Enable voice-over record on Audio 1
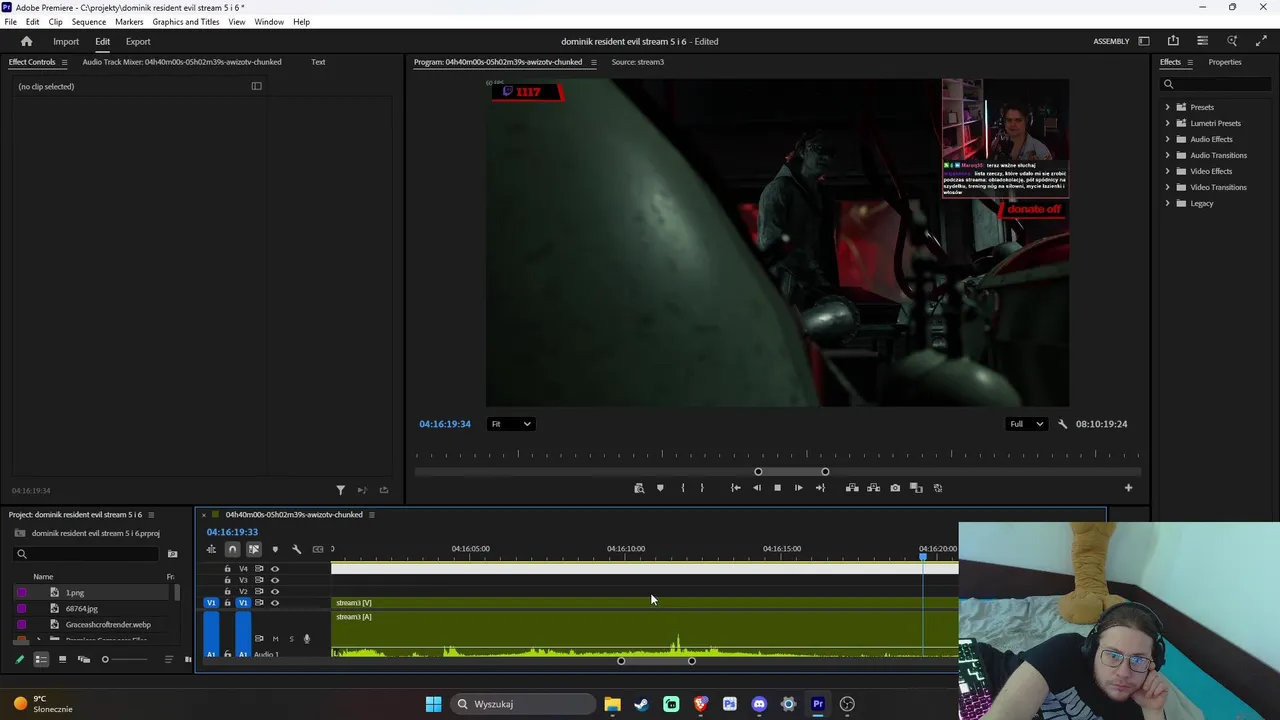 pos(307,639)
